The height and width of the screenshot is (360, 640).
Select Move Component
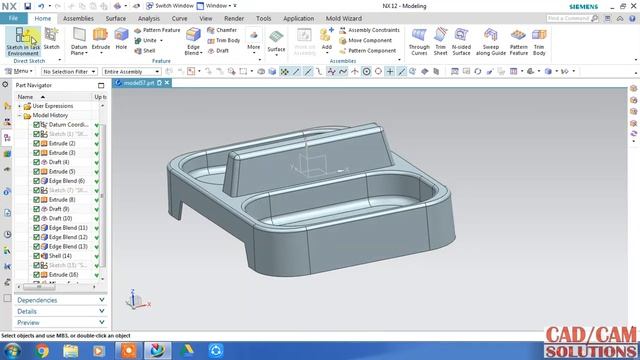coord(365,40)
